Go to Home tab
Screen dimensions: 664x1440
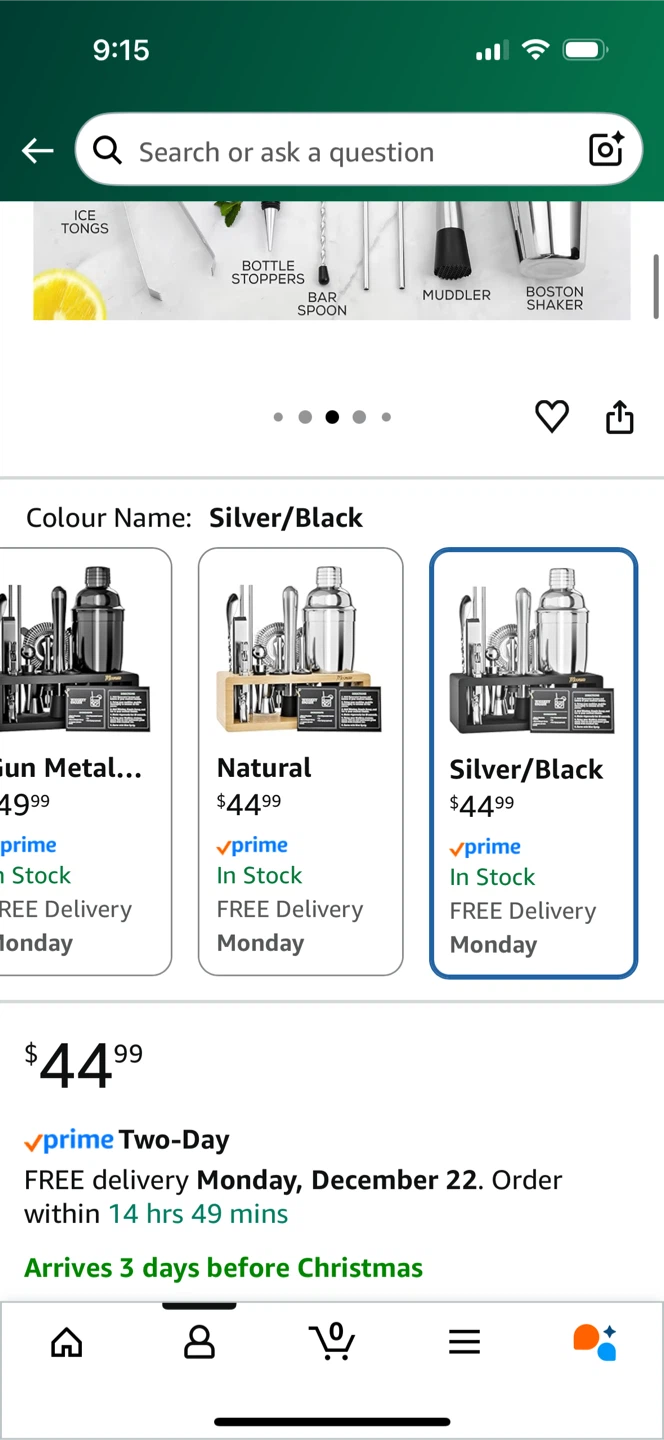[67, 1341]
